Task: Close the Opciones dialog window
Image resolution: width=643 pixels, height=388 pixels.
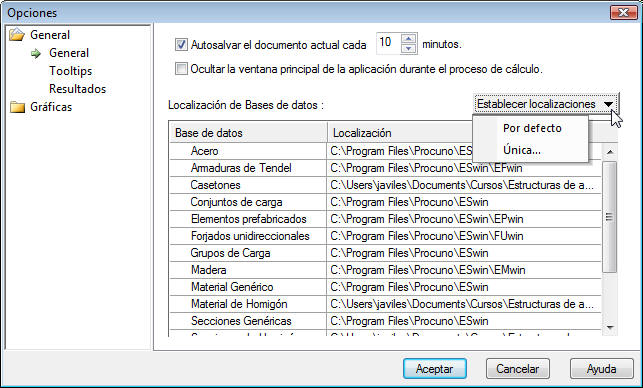Action: coord(623,13)
